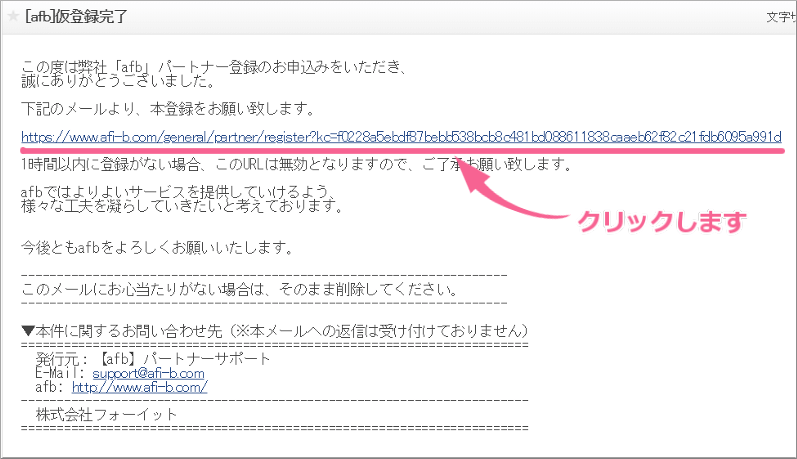Screen dimensions: 797x459
Task: Click the [afb]仮登録完了 subject title
Action: pyautogui.click(x=76, y=17)
